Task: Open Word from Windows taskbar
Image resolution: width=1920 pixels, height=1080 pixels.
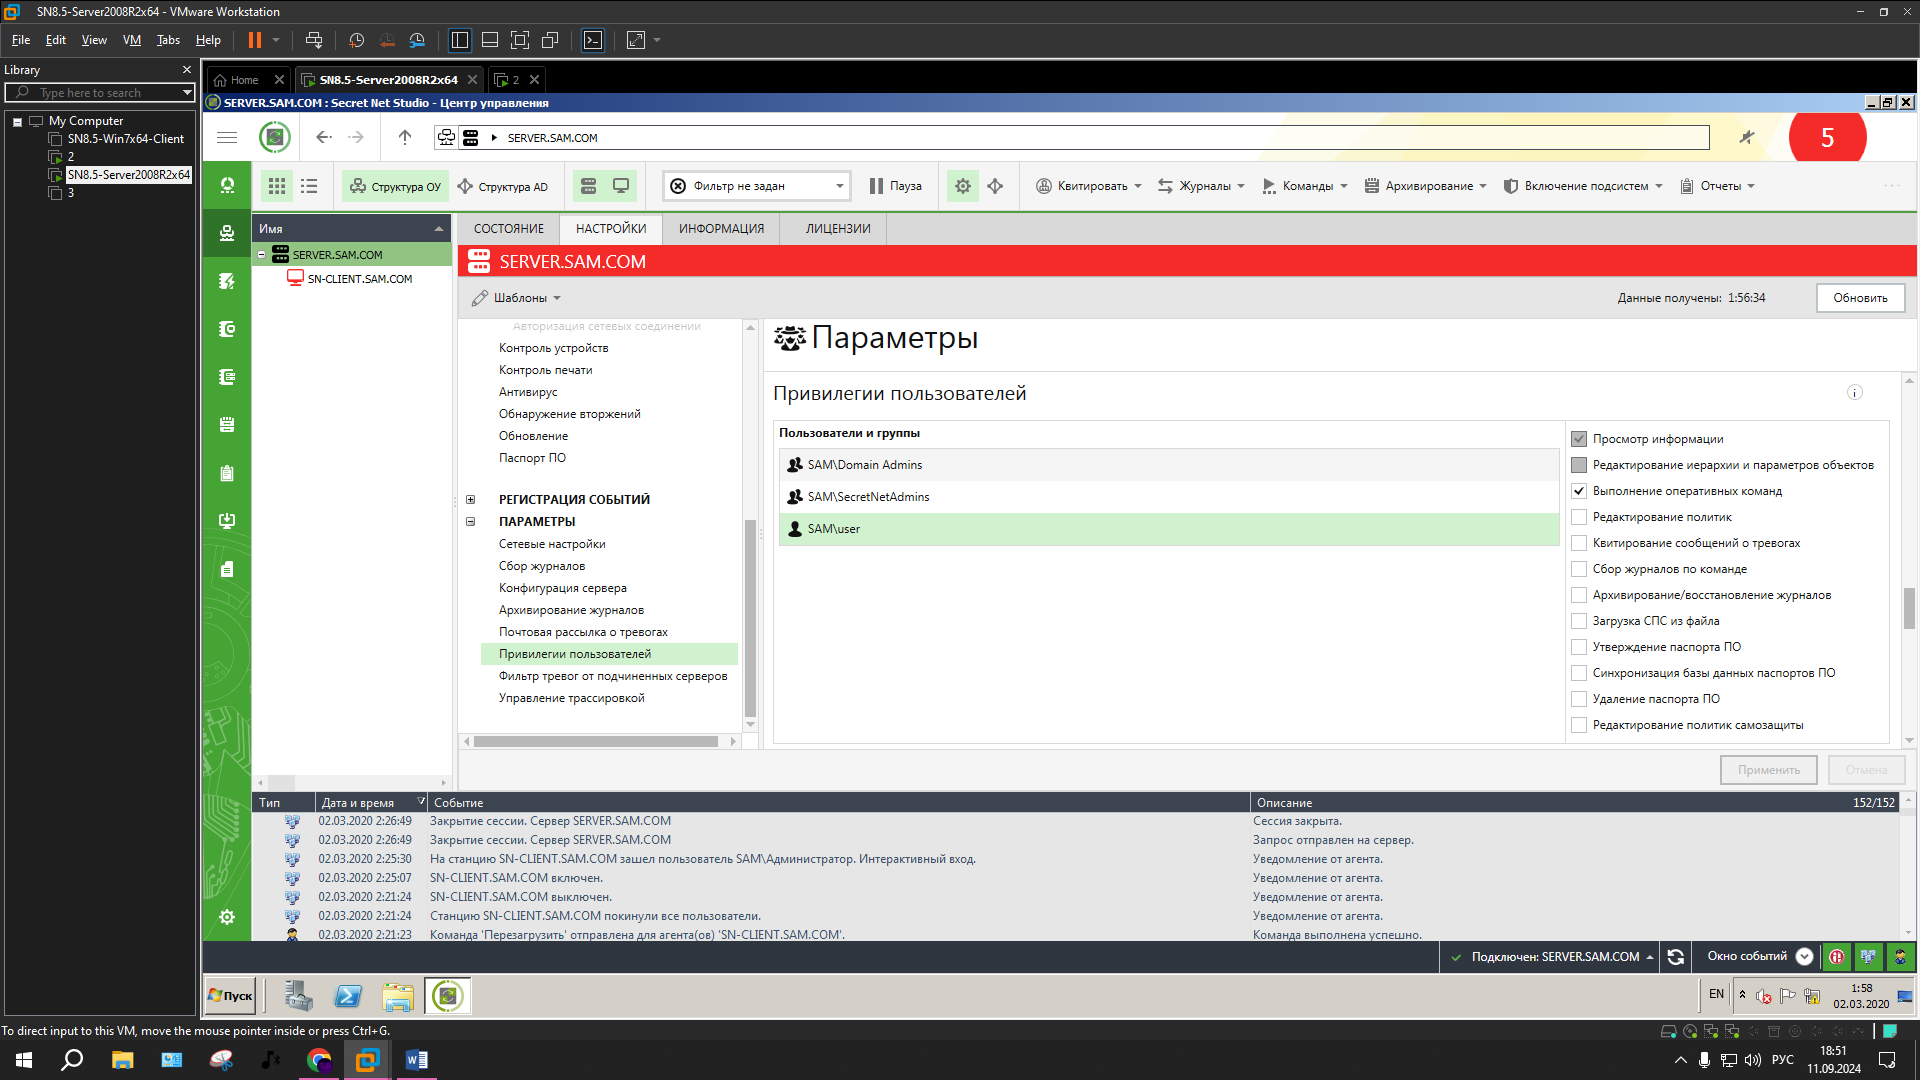Action: [x=416, y=1060]
